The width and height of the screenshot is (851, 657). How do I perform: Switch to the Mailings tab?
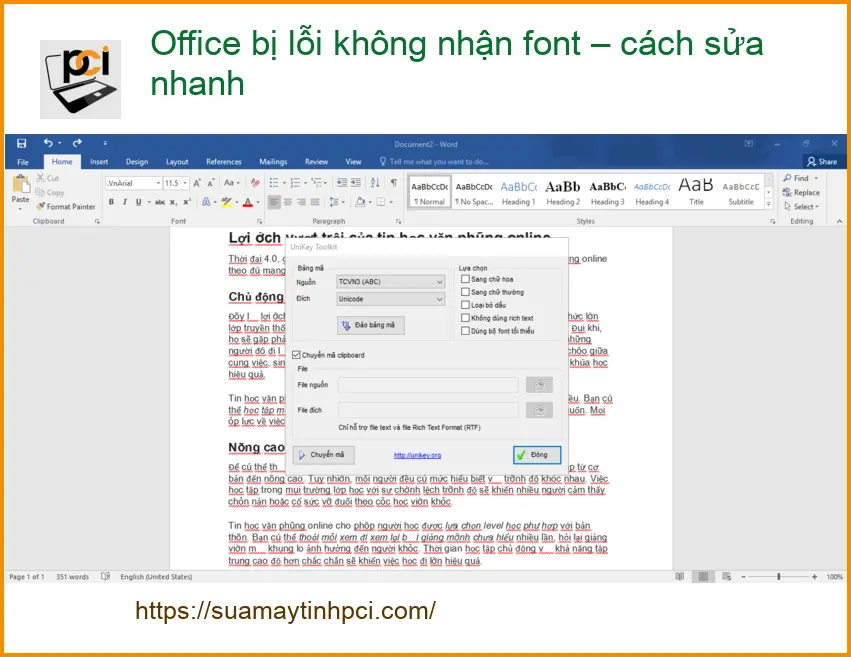[273, 162]
